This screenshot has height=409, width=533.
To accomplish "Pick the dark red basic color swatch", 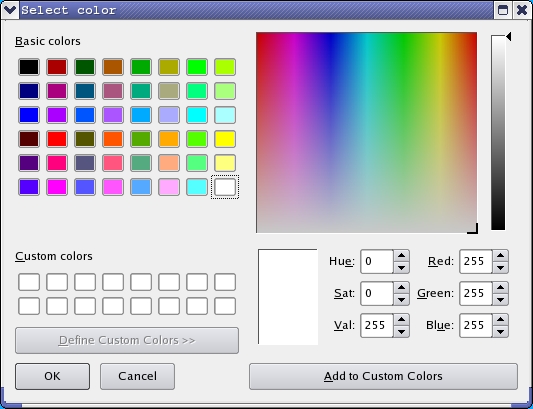I will (57, 67).
